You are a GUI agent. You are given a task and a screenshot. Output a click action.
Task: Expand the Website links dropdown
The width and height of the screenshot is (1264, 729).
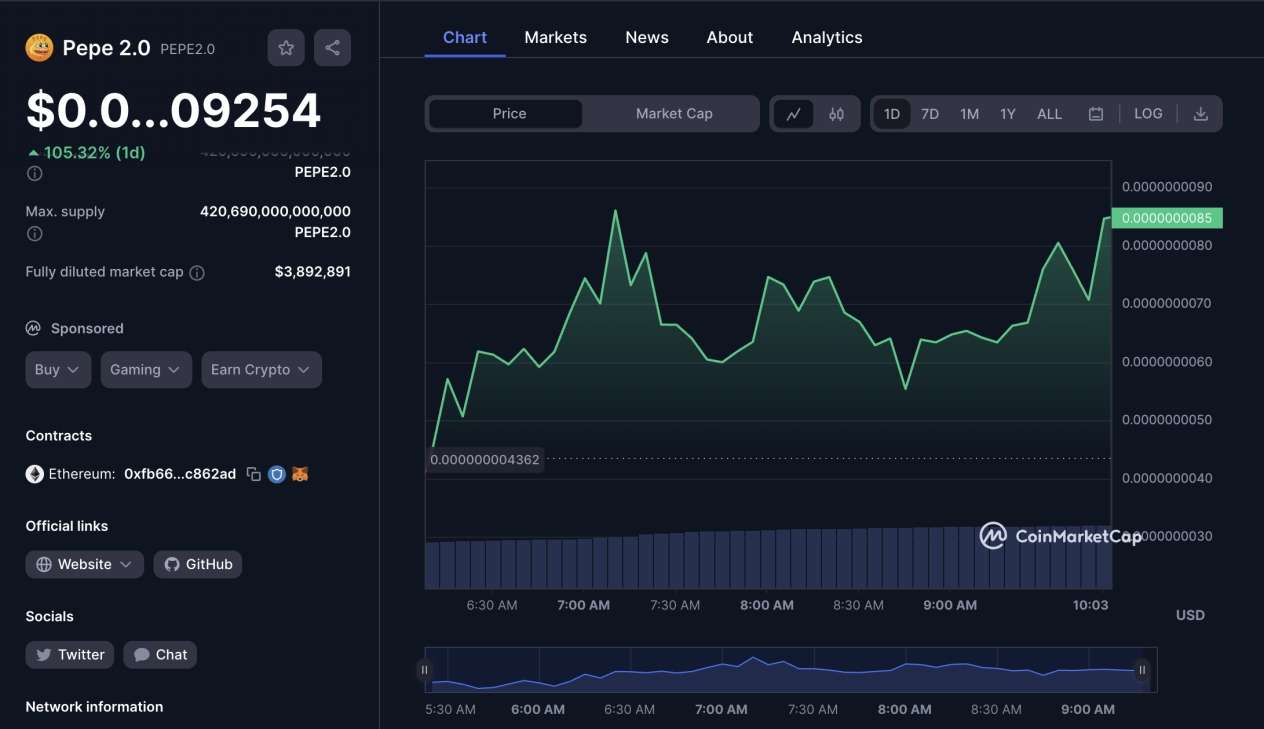84,565
